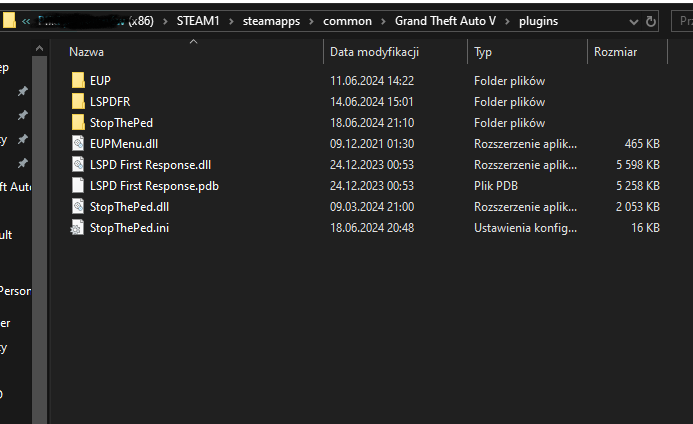Refresh the current folder view

(x=652, y=20)
